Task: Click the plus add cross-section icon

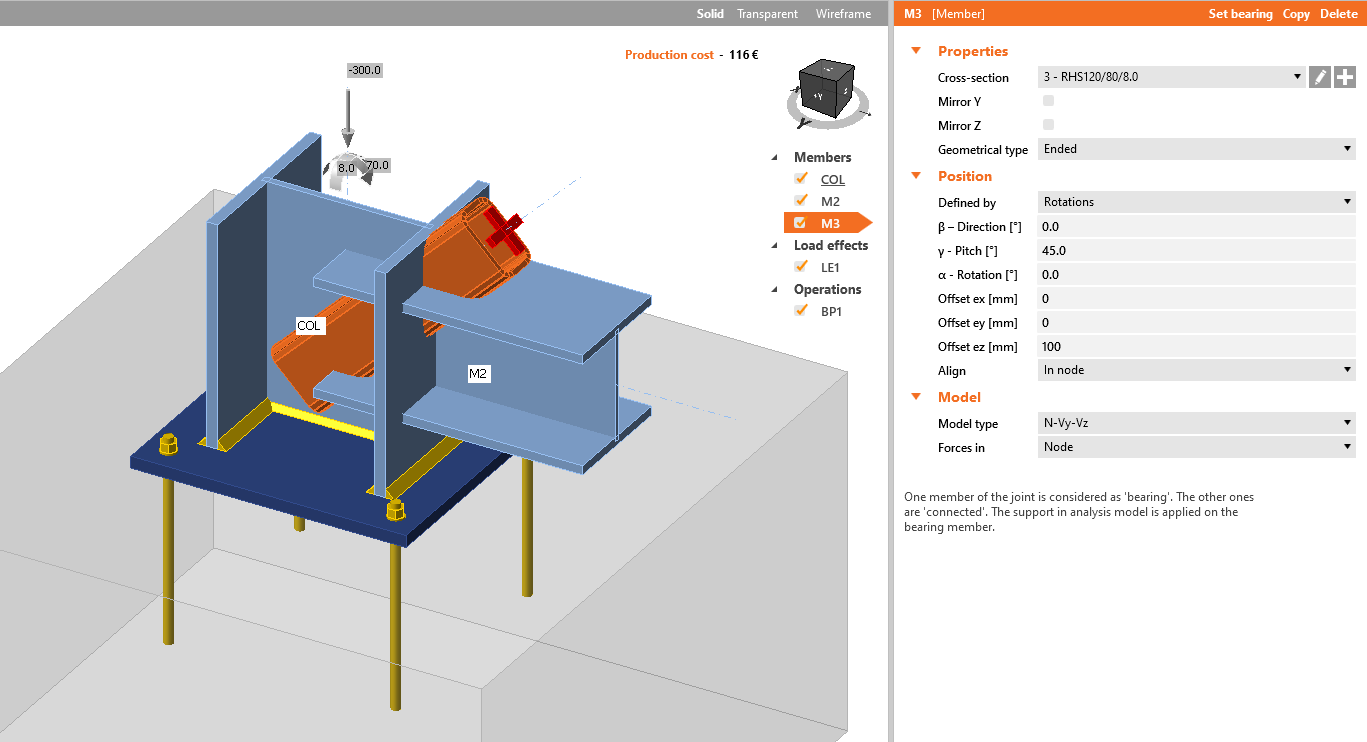Action: click(x=1345, y=77)
